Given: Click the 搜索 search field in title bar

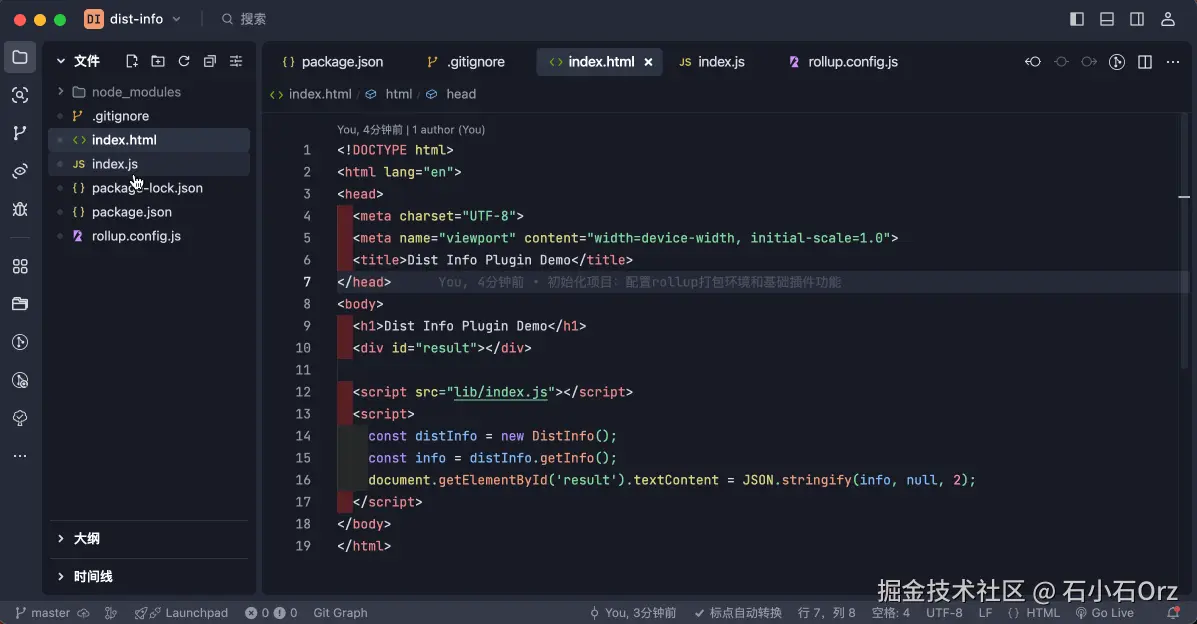Looking at the screenshot, I should [244, 19].
